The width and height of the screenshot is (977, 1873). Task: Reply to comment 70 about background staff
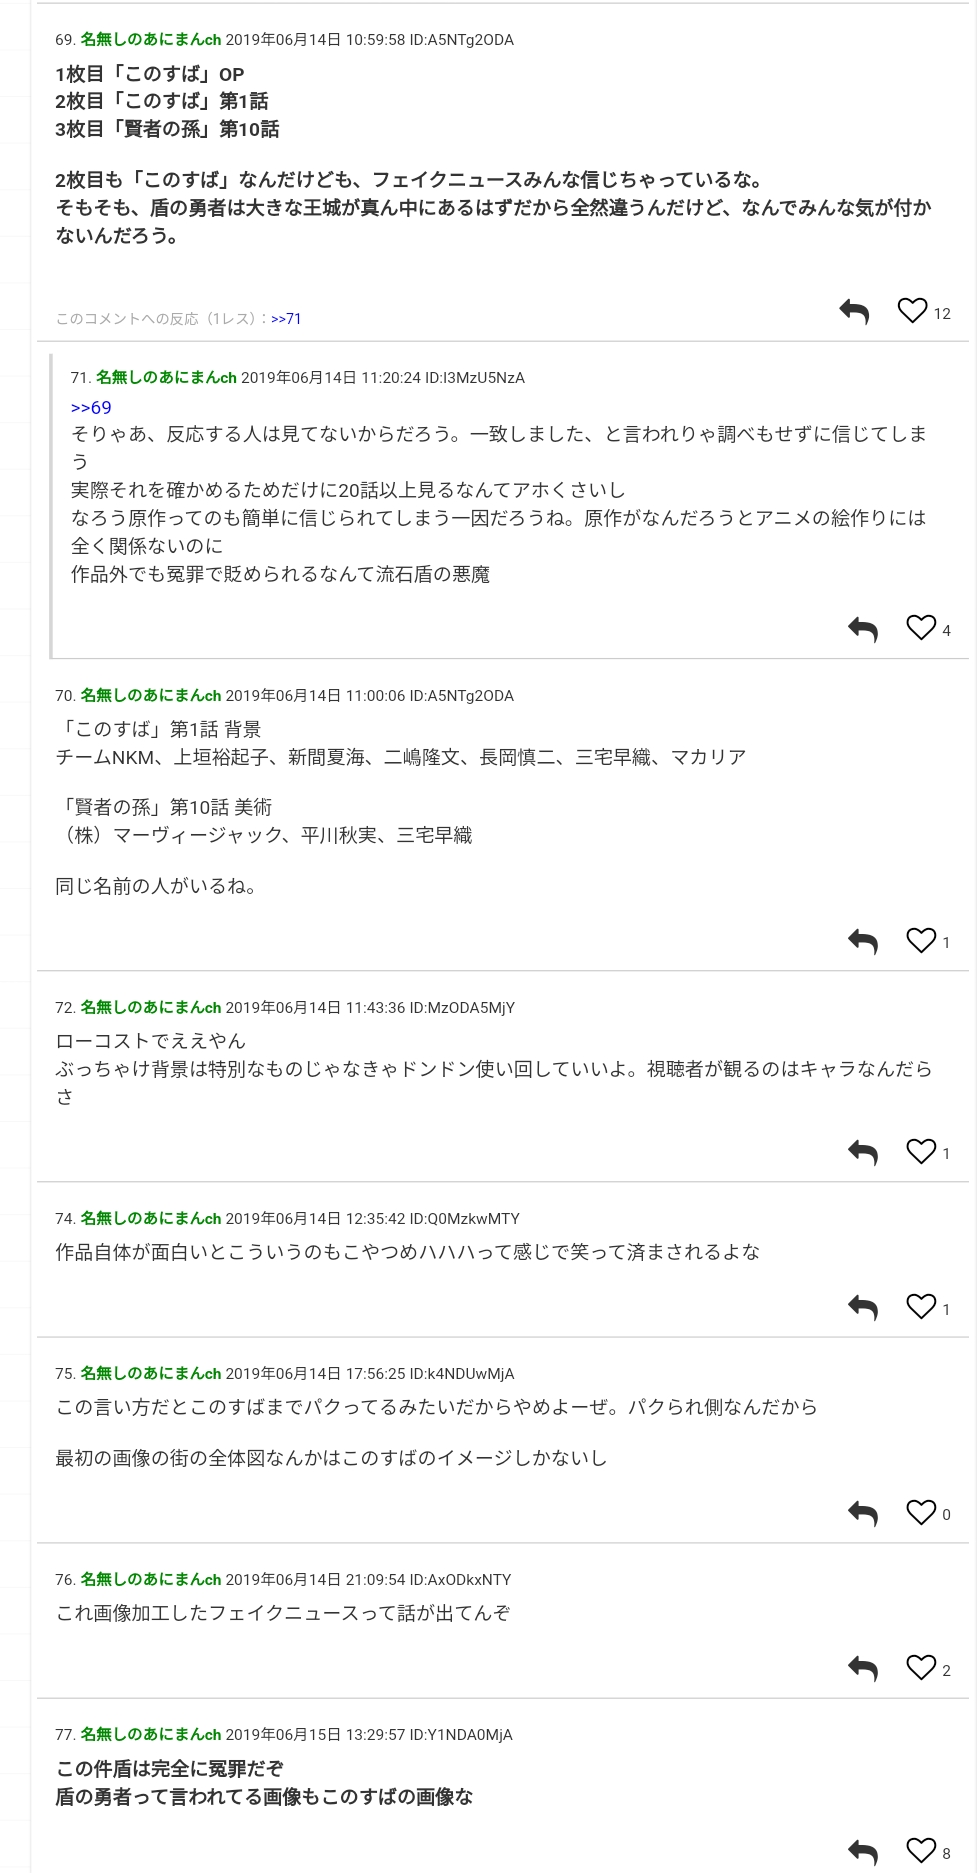[862, 941]
